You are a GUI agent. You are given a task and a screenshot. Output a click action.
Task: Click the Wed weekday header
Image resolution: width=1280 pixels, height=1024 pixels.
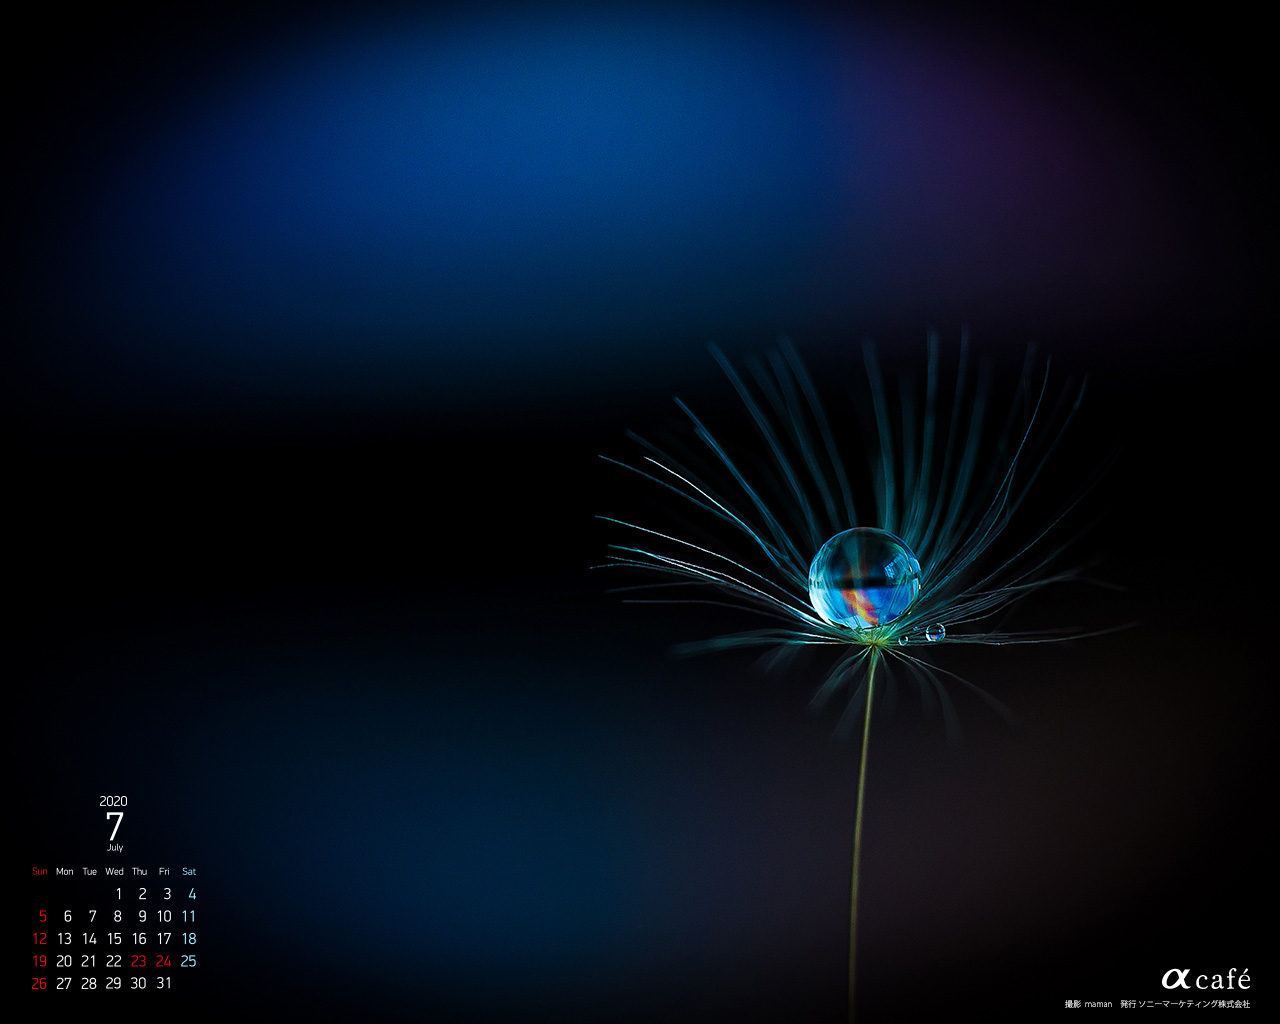115,872
